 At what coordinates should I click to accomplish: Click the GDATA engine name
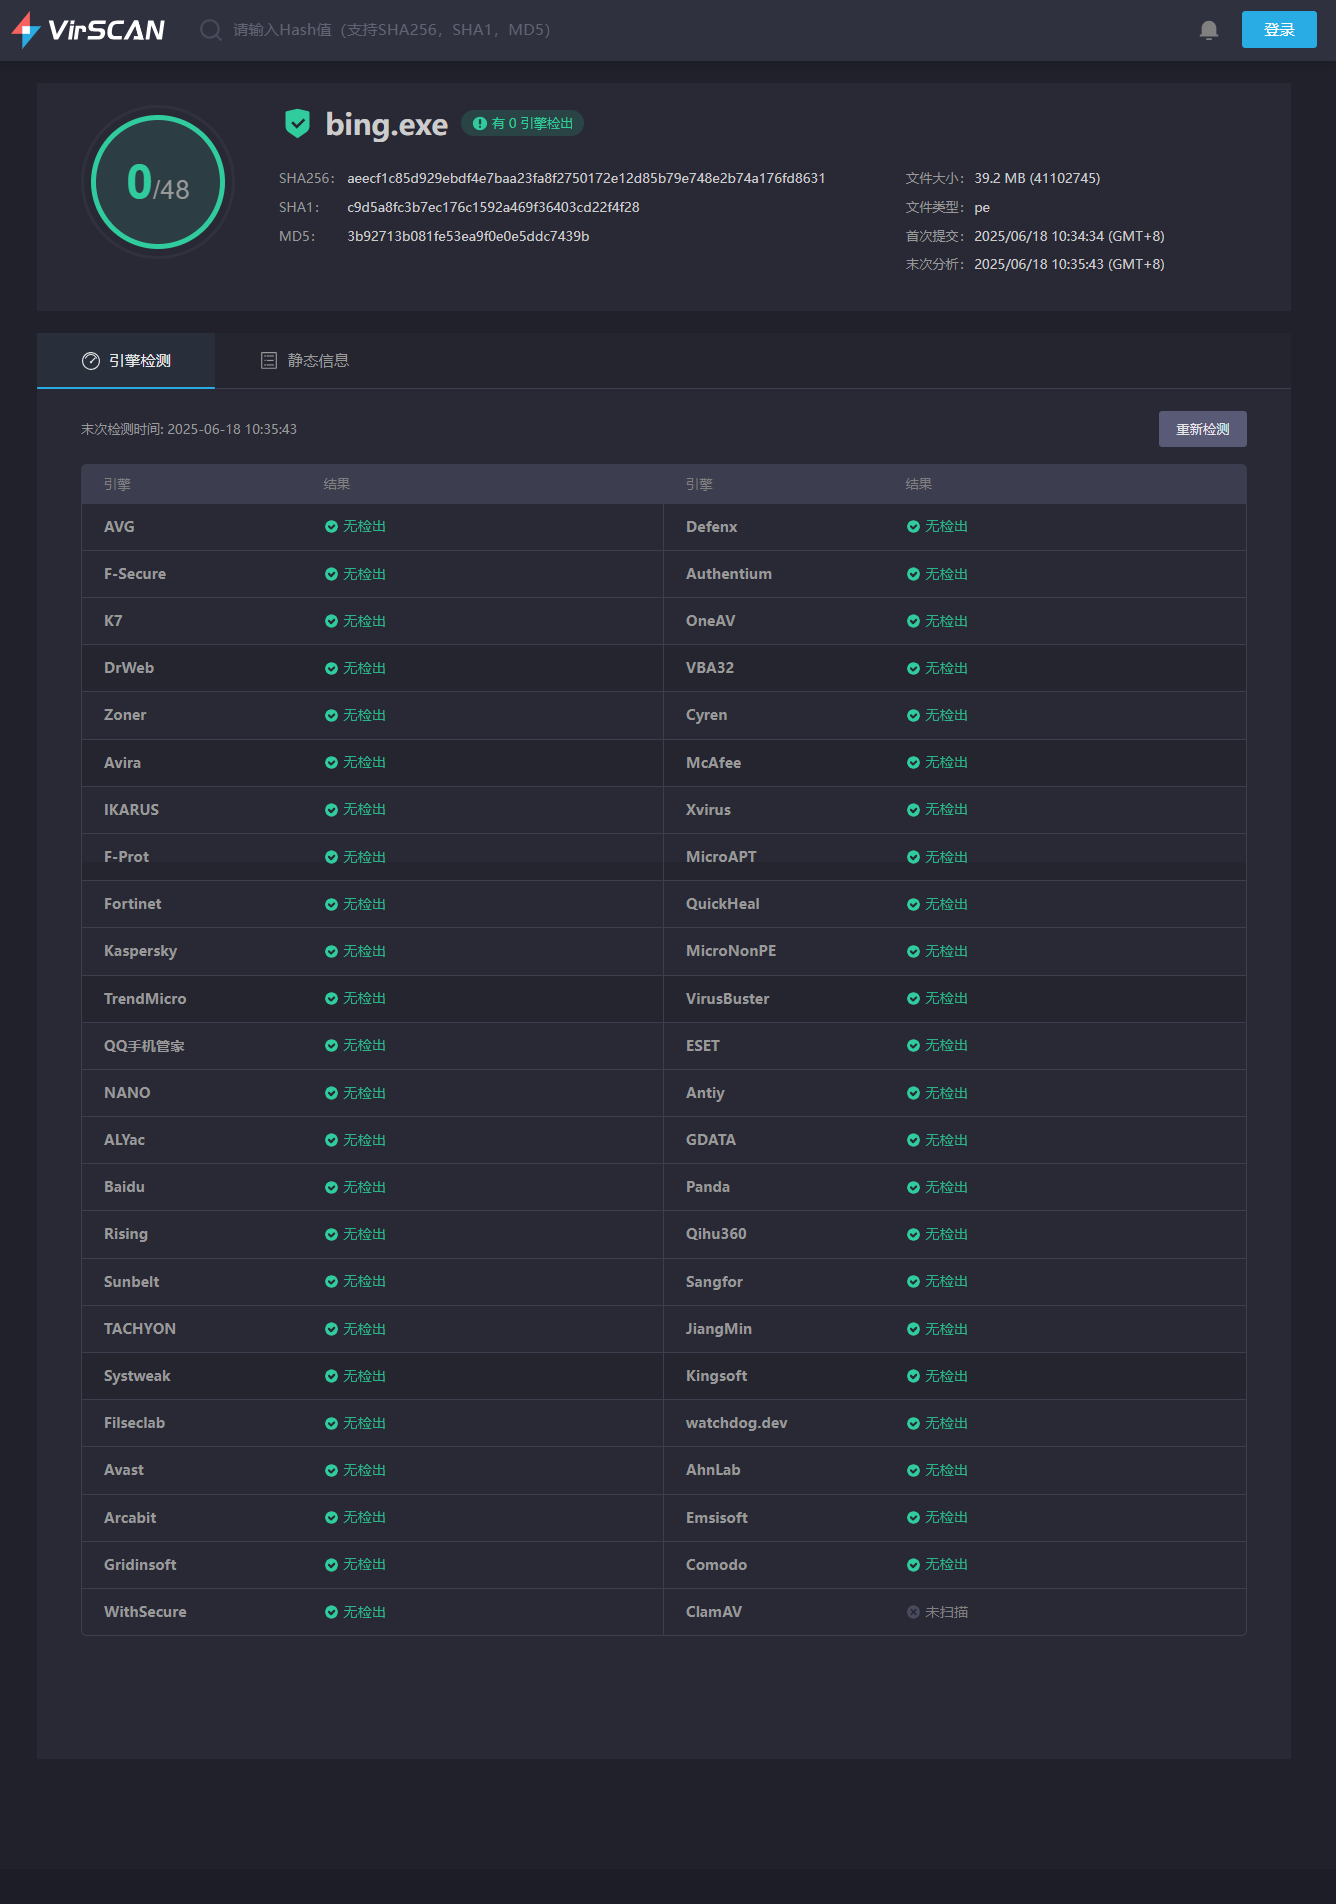pos(711,1140)
